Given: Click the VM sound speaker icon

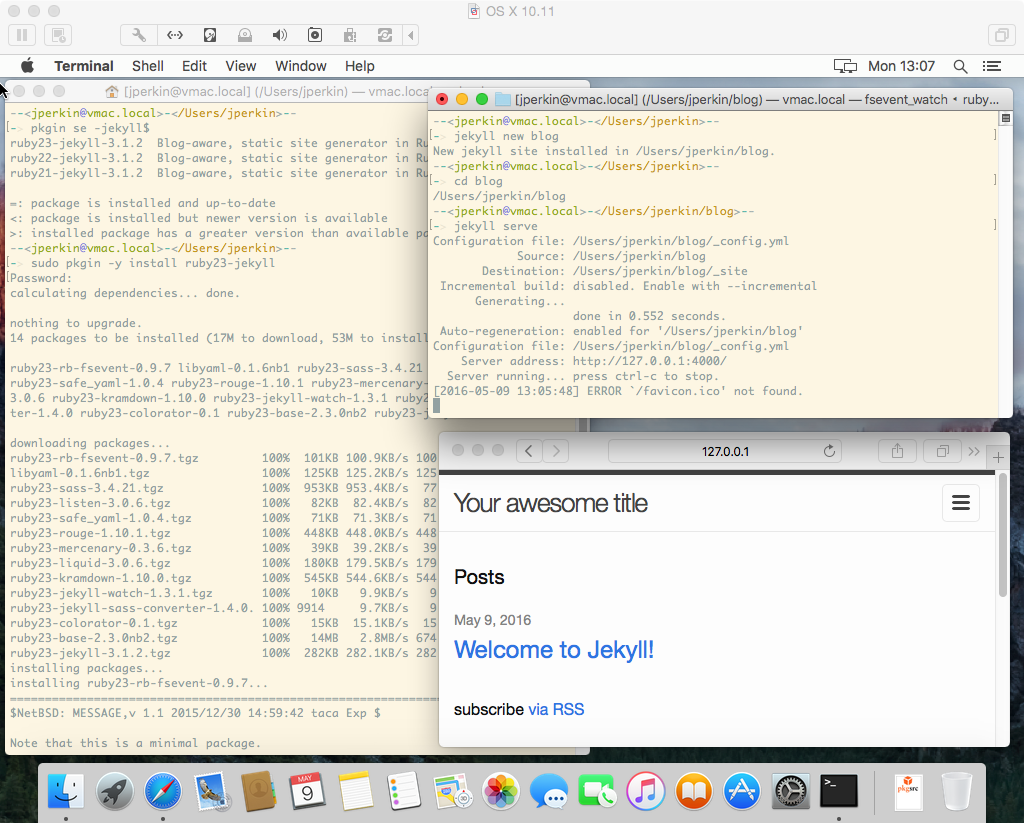Looking at the screenshot, I should pyautogui.click(x=280, y=35).
